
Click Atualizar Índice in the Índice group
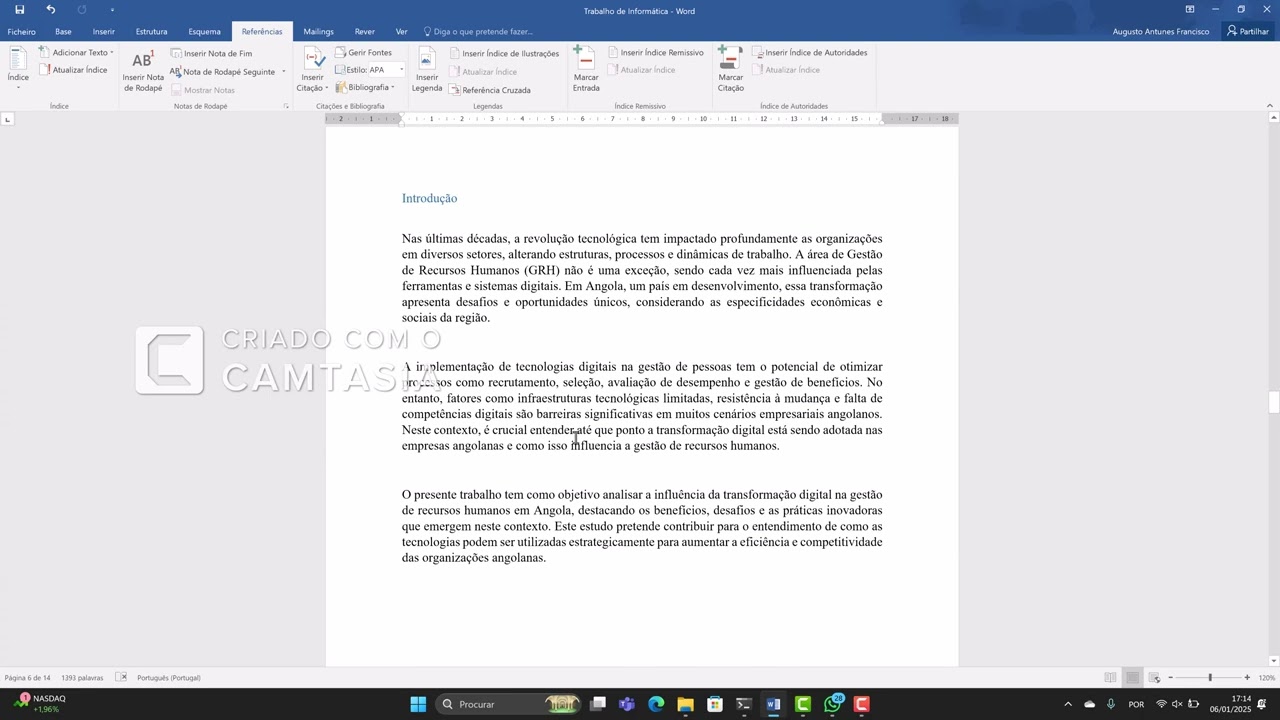(x=73, y=70)
